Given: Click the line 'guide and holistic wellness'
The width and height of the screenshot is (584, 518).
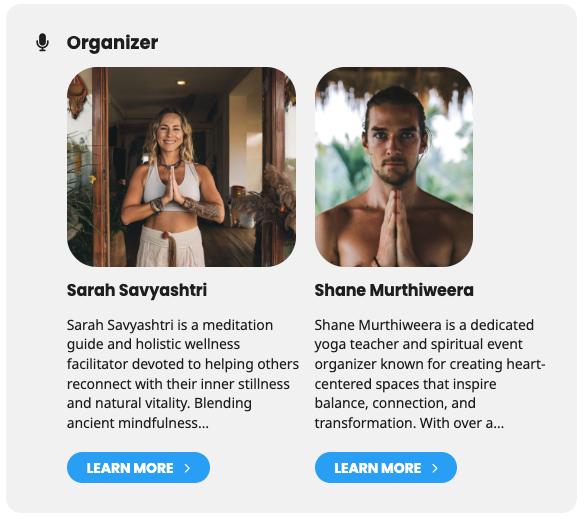Looking at the screenshot, I should [x=153, y=344].
